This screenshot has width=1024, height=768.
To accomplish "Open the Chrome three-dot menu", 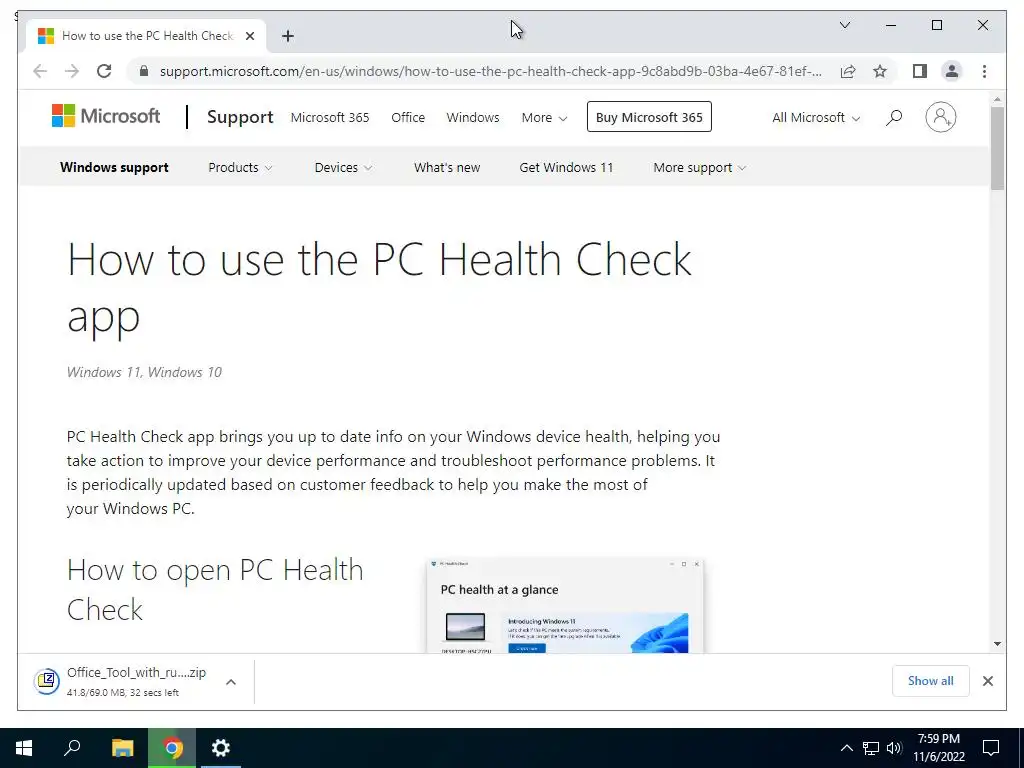I will (984, 71).
